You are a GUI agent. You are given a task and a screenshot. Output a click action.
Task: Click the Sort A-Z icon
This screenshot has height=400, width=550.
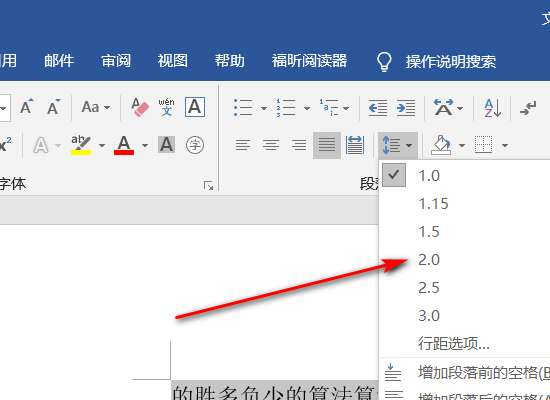pyautogui.click(x=492, y=108)
